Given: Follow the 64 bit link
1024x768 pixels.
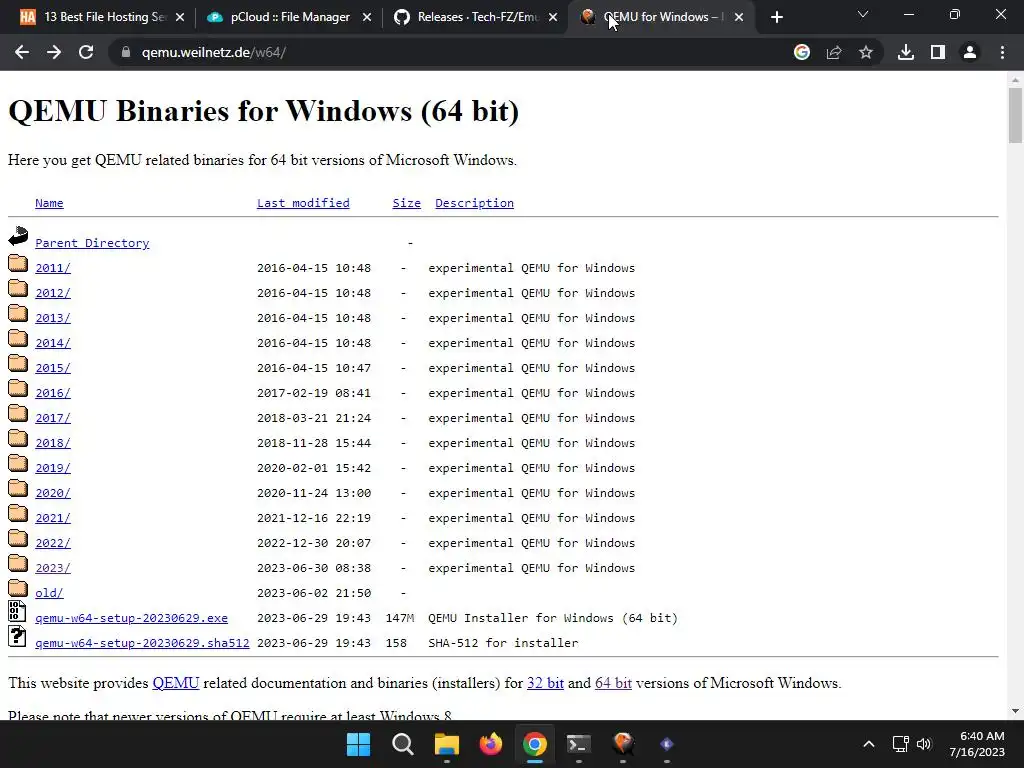Looking at the screenshot, I should pyautogui.click(x=613, y=683).
